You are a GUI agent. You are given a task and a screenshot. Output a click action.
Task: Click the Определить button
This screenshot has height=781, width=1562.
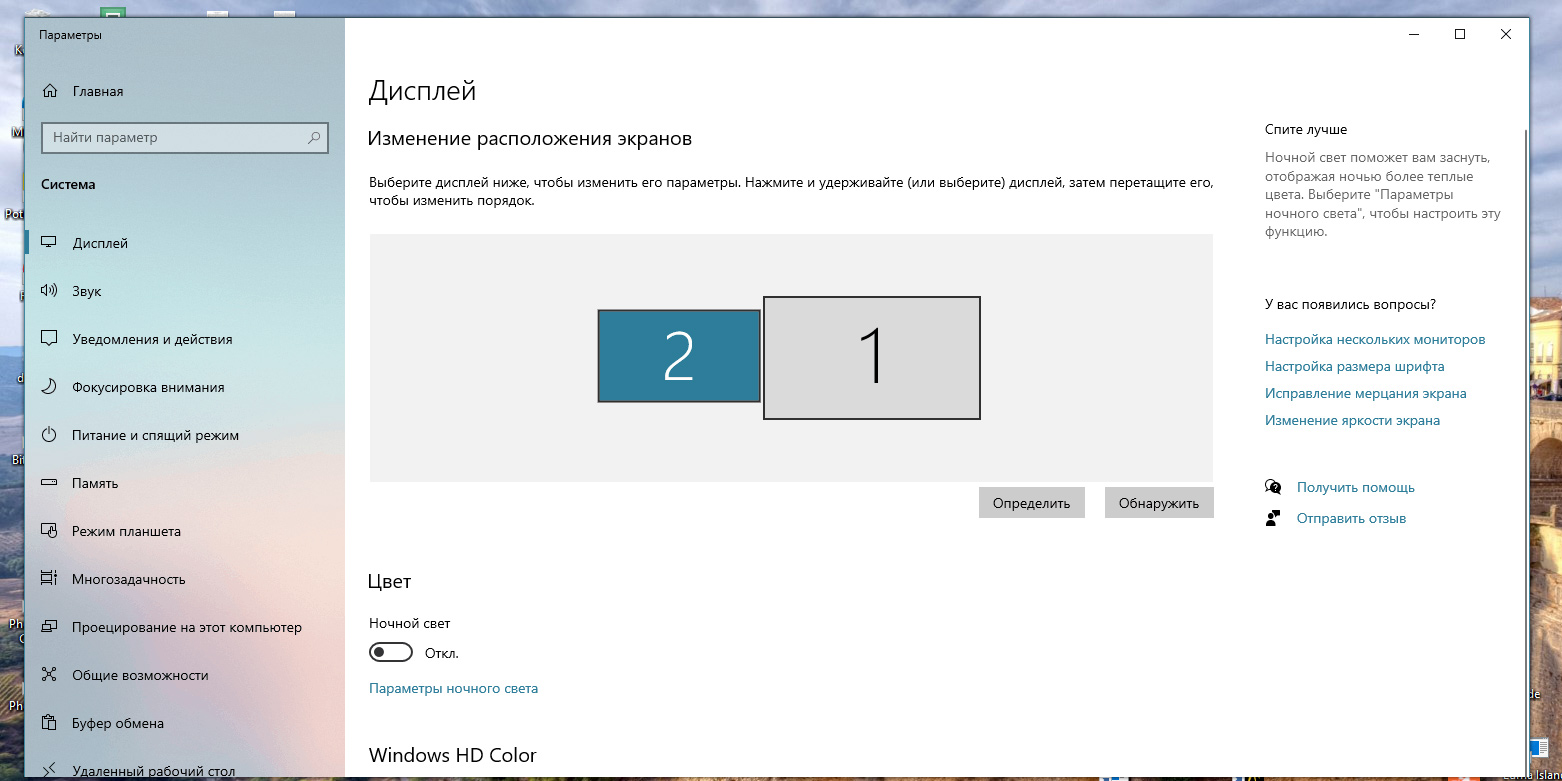coord(1031,503)
